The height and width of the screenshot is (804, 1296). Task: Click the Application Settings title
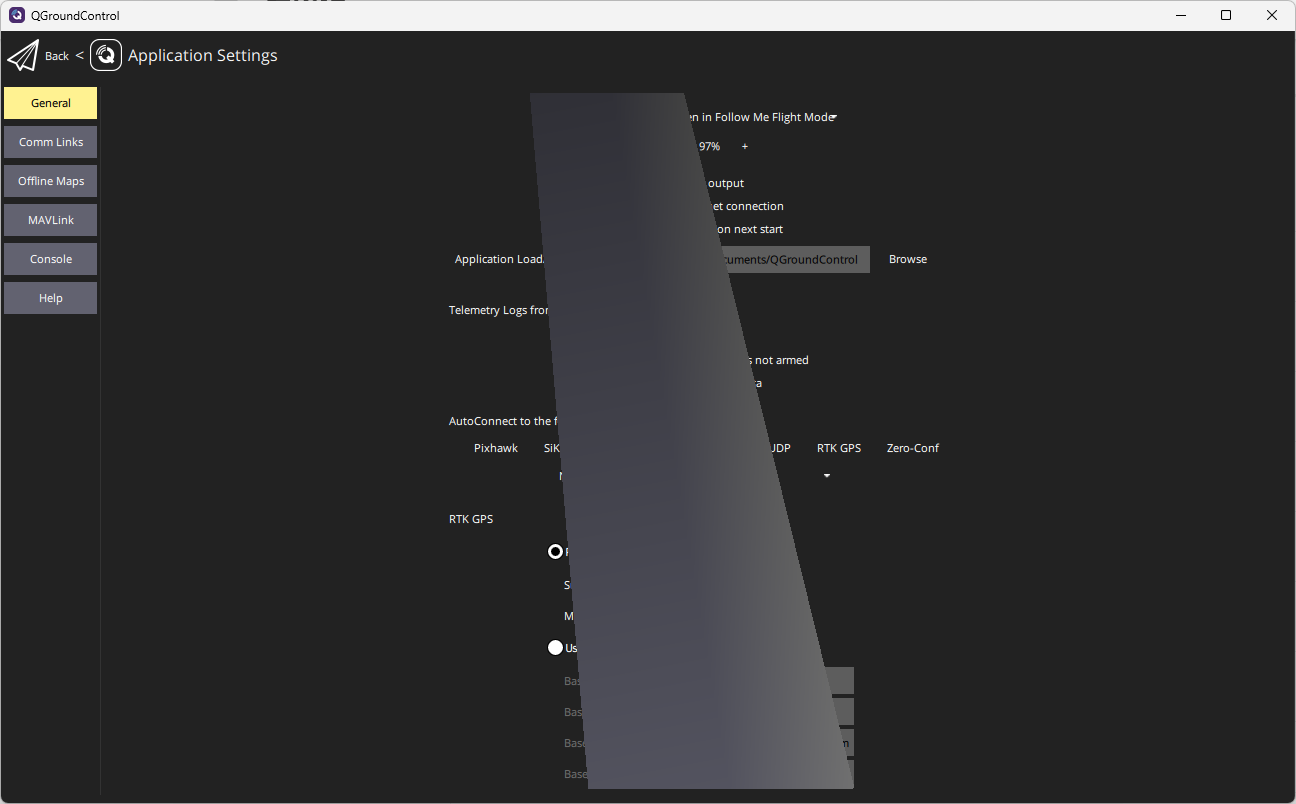[203, 56]
